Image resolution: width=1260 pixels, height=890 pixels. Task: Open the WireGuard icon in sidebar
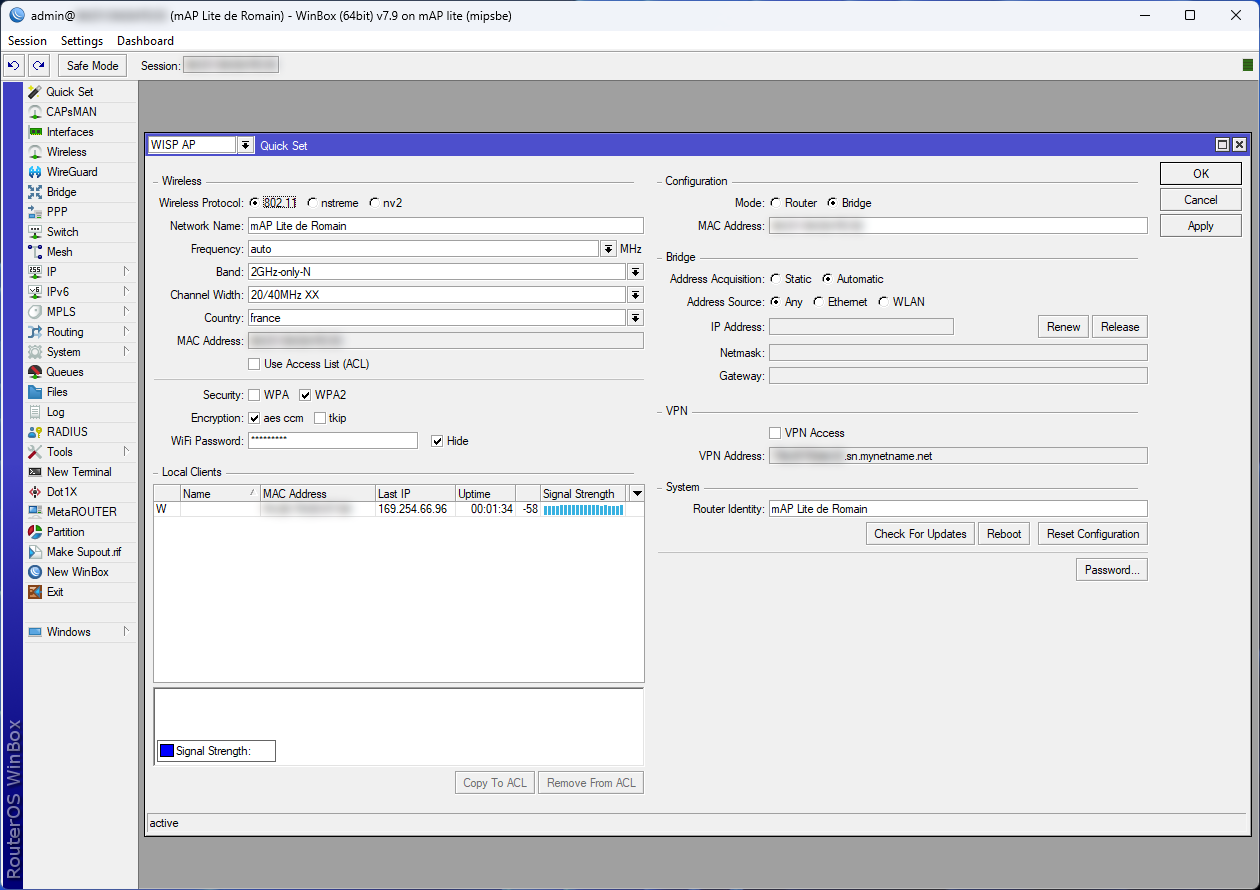click(36, 172)
